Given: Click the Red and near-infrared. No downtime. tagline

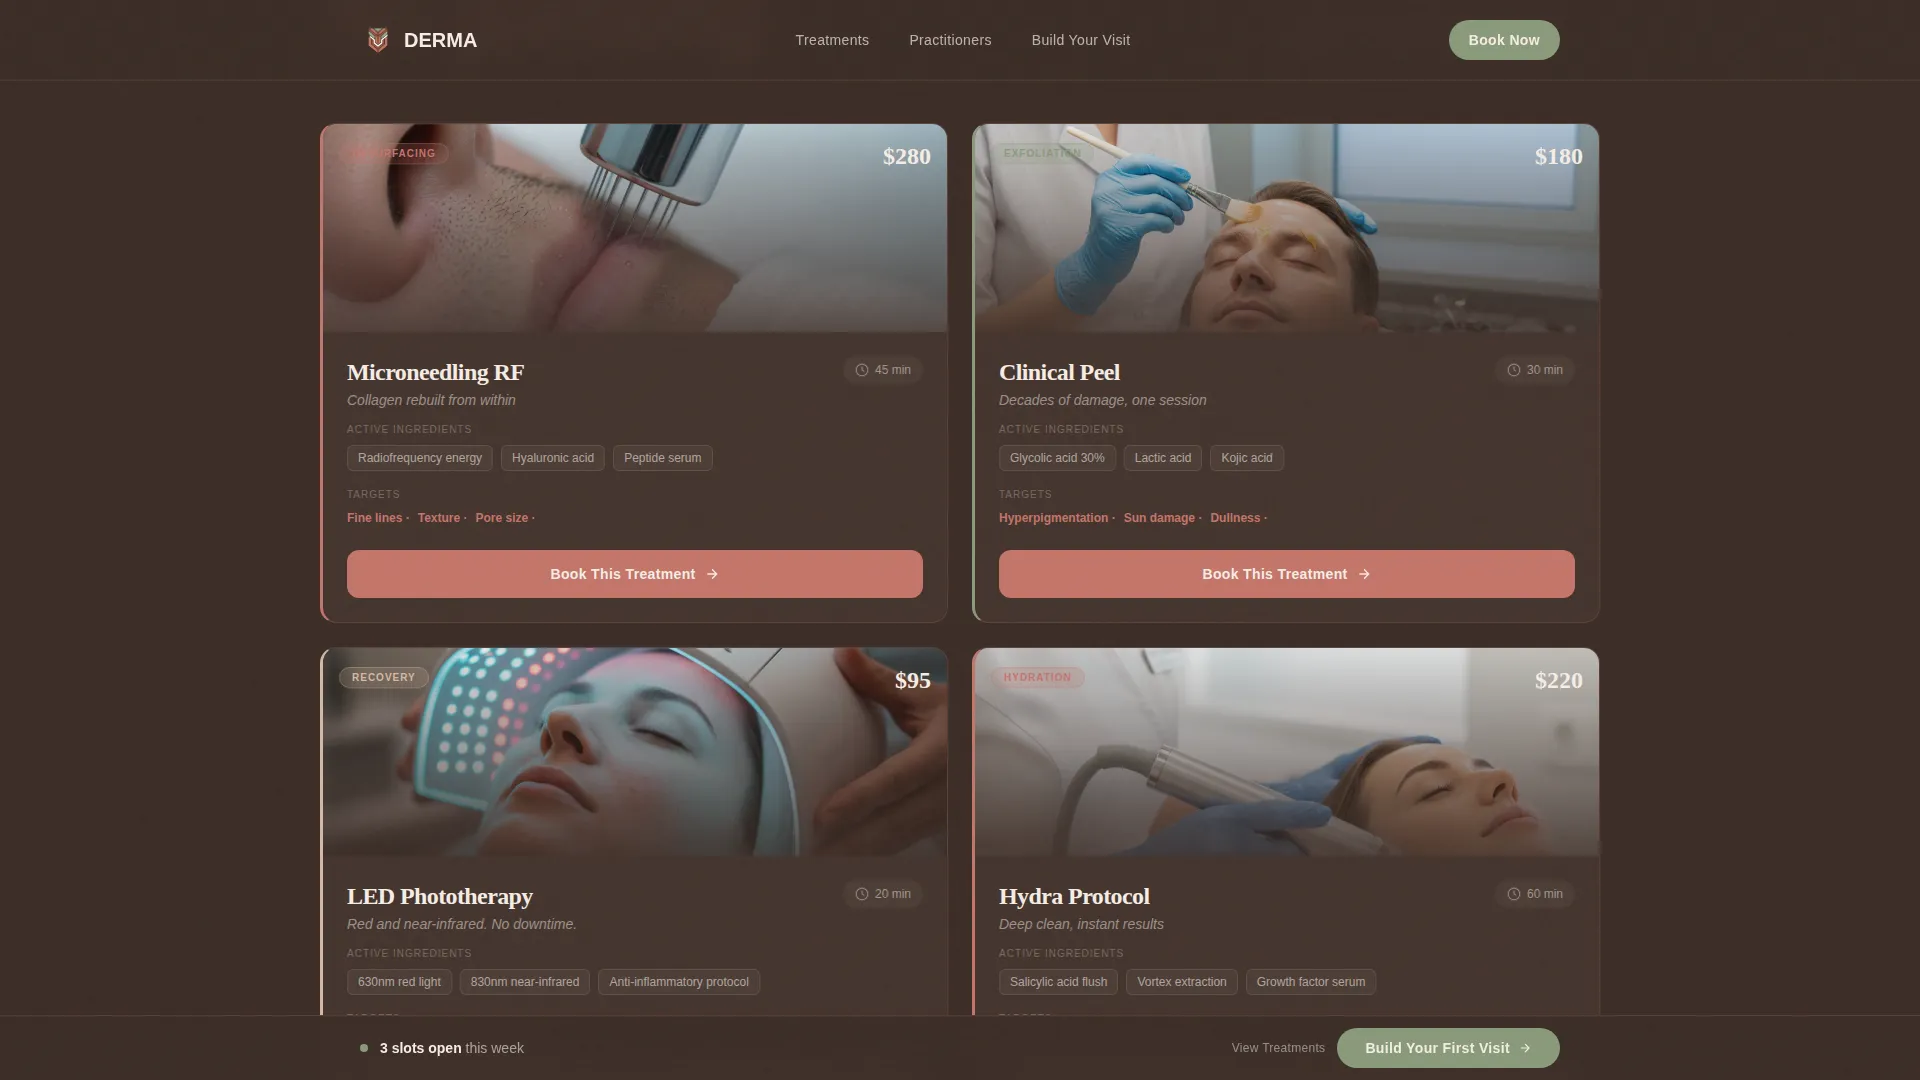Looking at the screenshot, I should click(462, 924).
